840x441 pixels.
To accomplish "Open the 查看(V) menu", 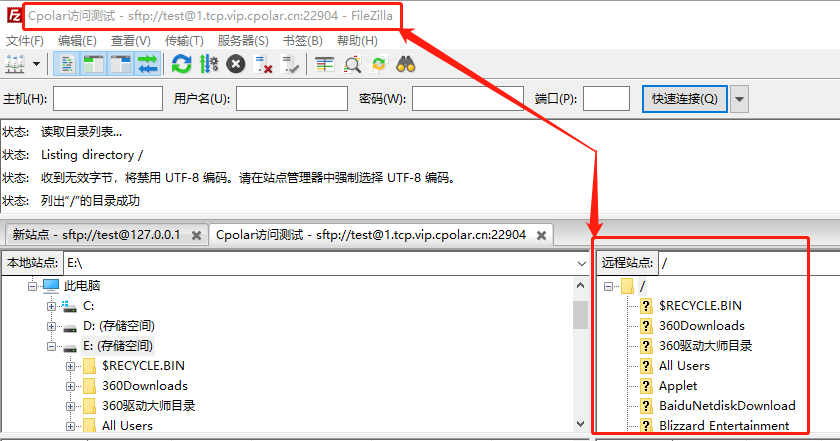I will pos(131,41).
